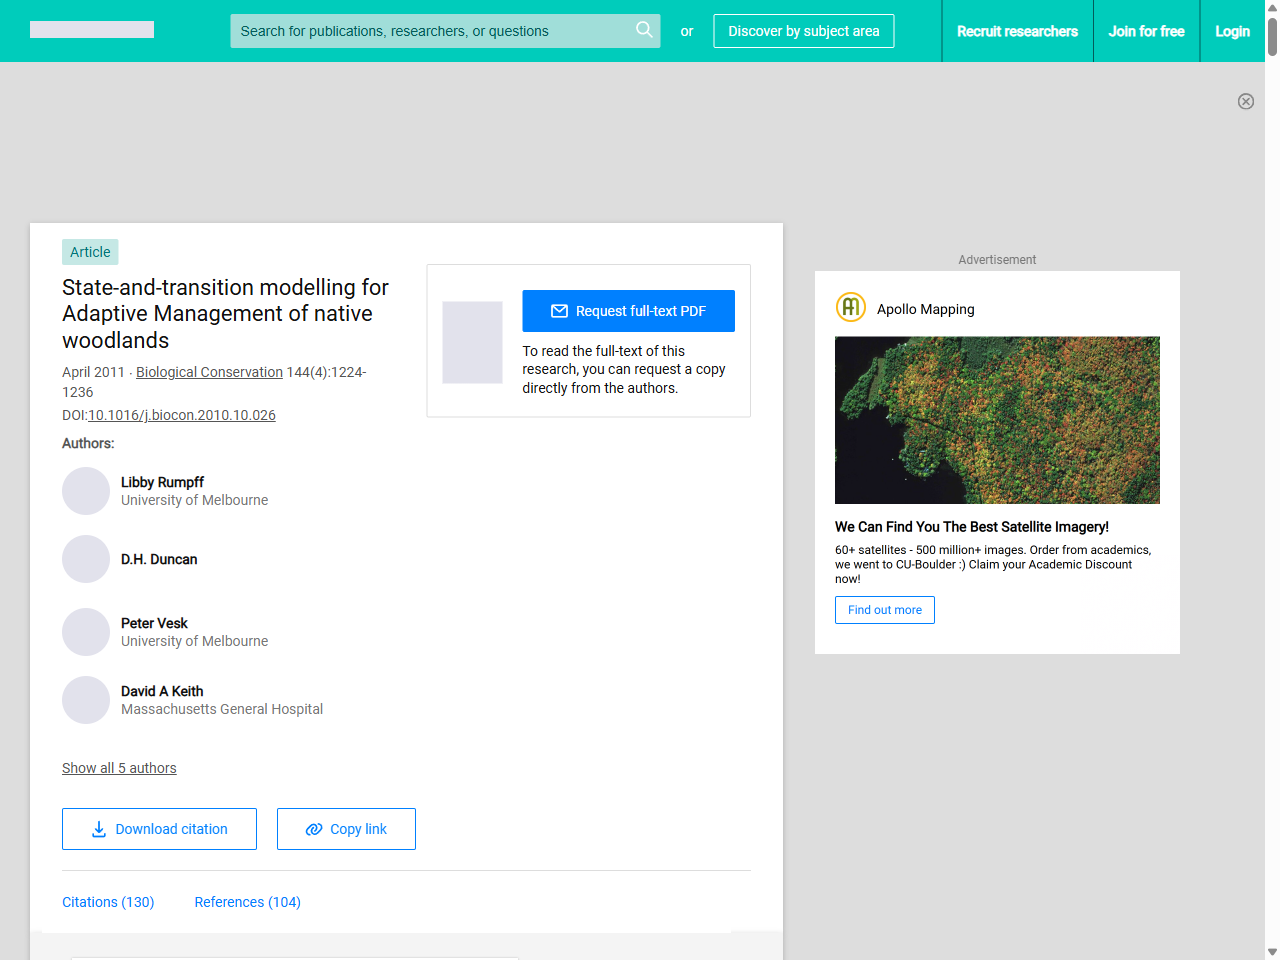The width and height of the screenshot is (1280, 960).
Task: Dismiss the advertisement with the close icon
Action: tap(1246, 101)
